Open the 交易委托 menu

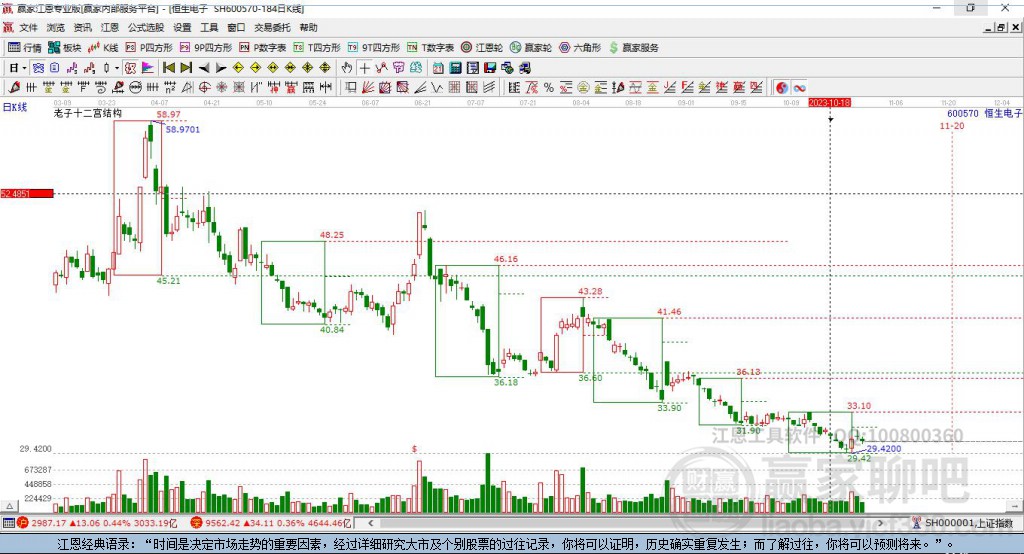coord(272,27)
